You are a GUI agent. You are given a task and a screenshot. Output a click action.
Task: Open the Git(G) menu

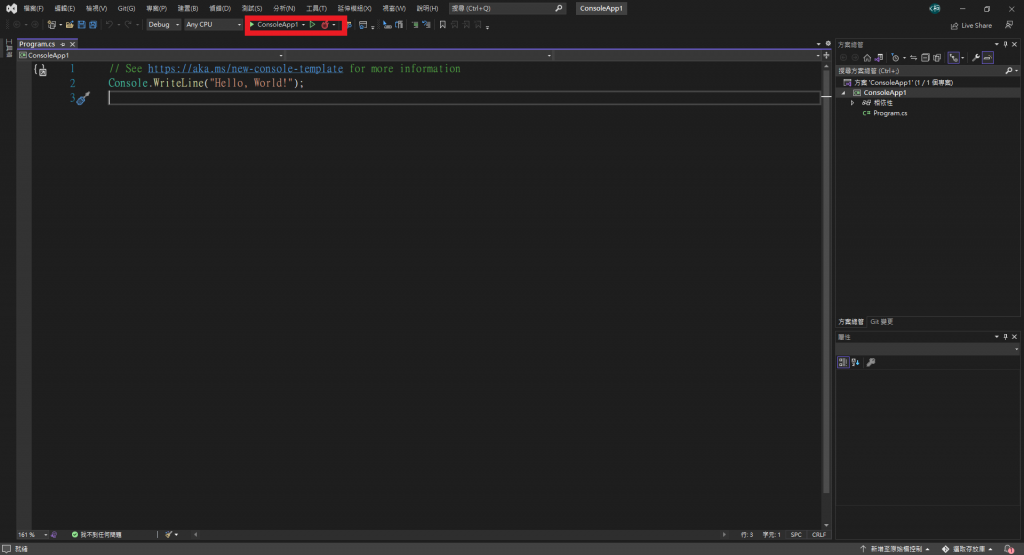pos(126,8)
